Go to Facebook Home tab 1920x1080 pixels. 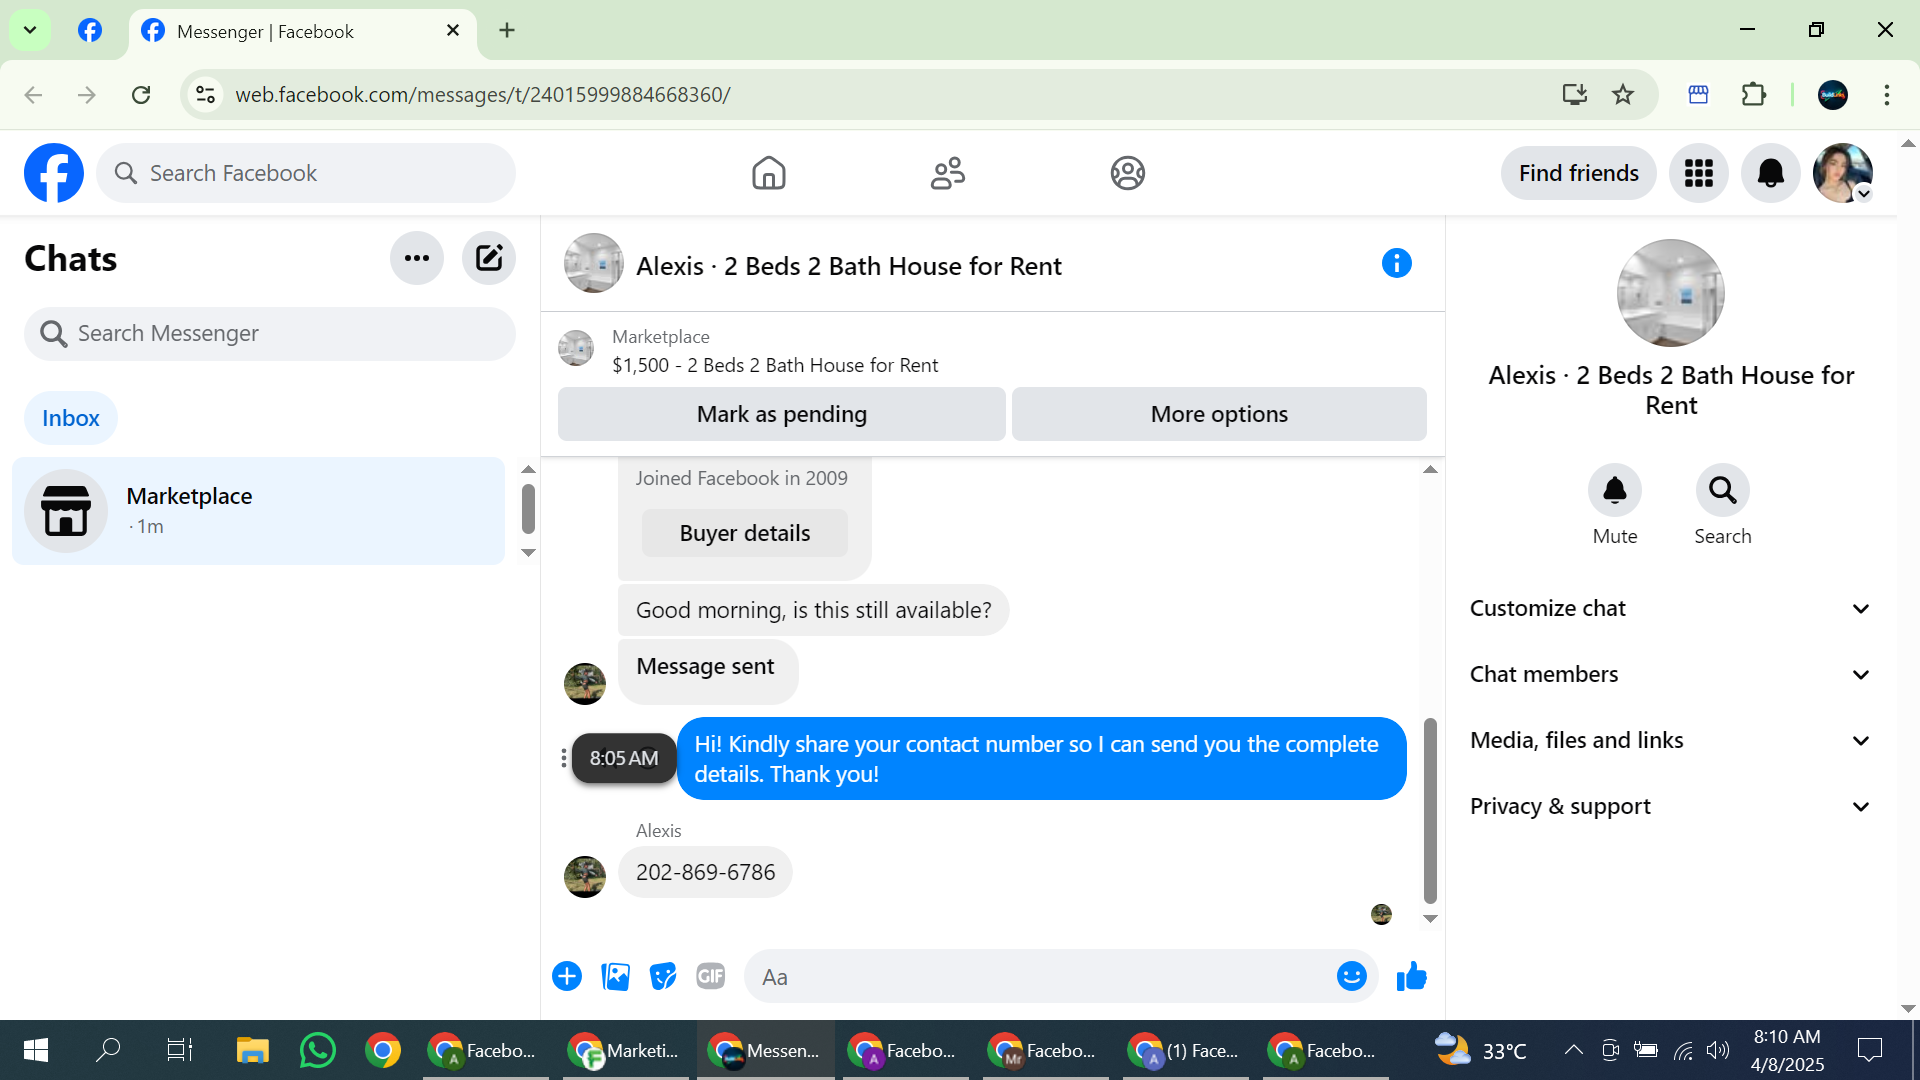[768, 173]
